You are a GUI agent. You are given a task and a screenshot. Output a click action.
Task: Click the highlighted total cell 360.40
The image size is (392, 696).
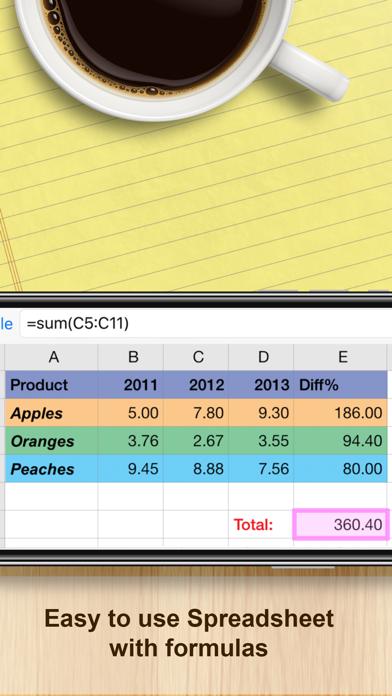[341, 525]
